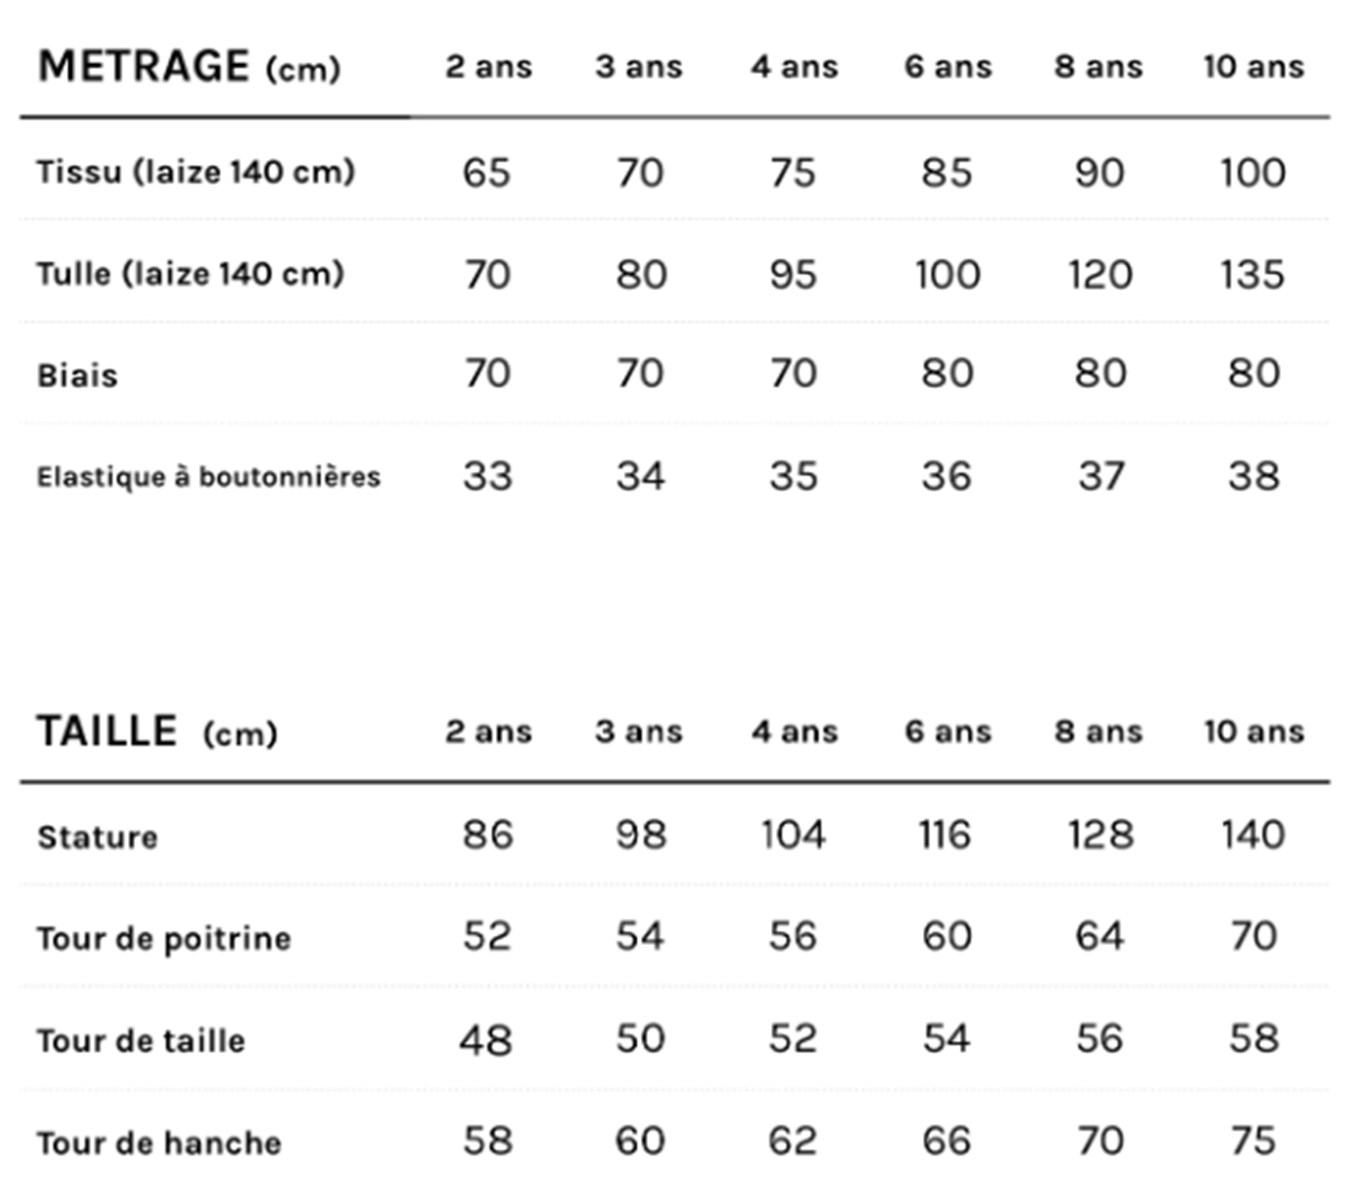Select the Tour de taille row label
1354x1200 pixels.
[x=141, y=1041]
